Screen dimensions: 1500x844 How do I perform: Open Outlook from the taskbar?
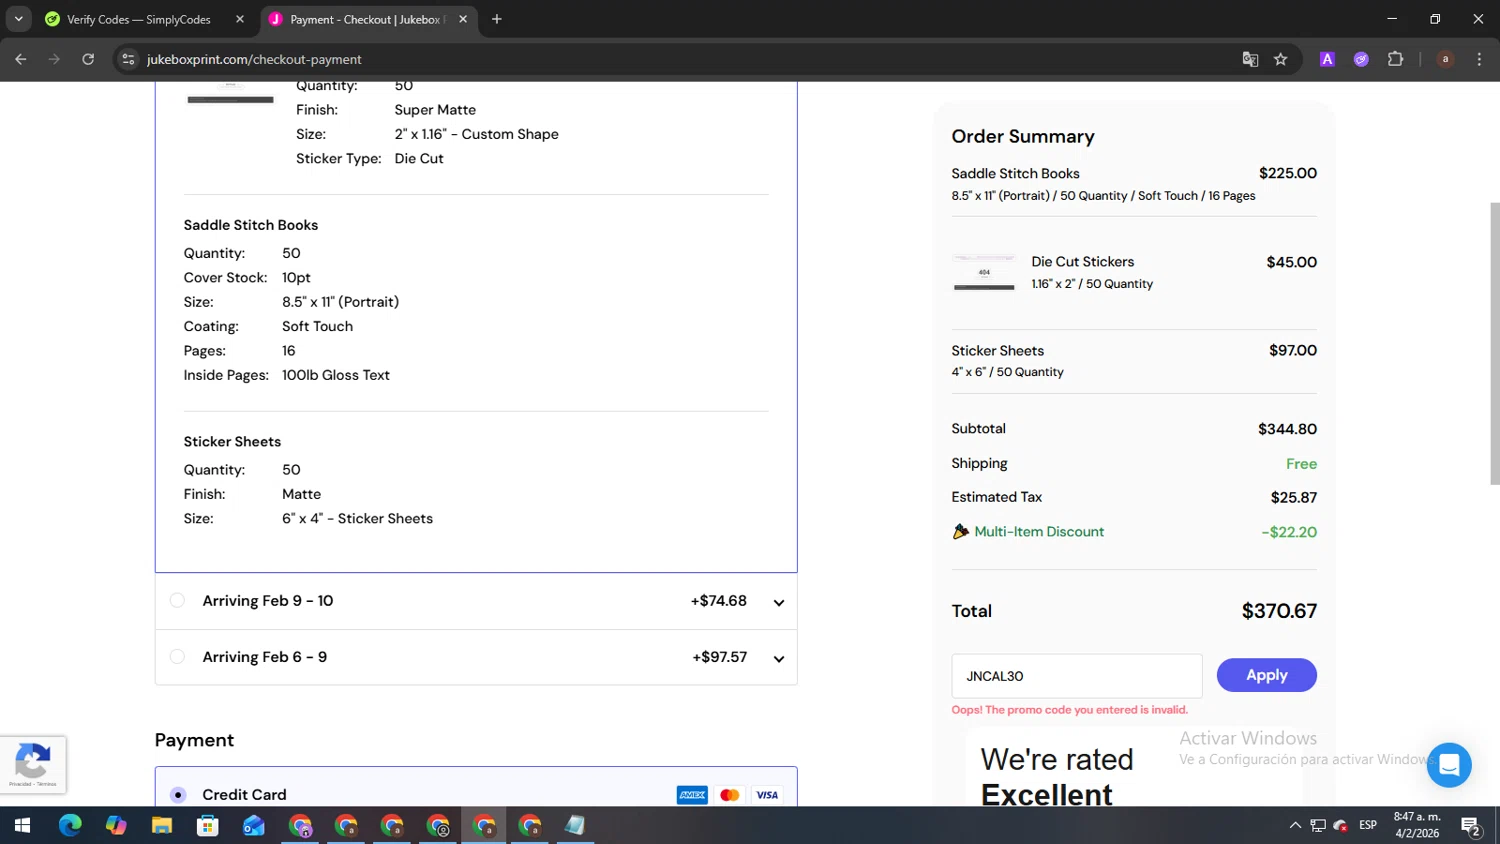point(254,826)
